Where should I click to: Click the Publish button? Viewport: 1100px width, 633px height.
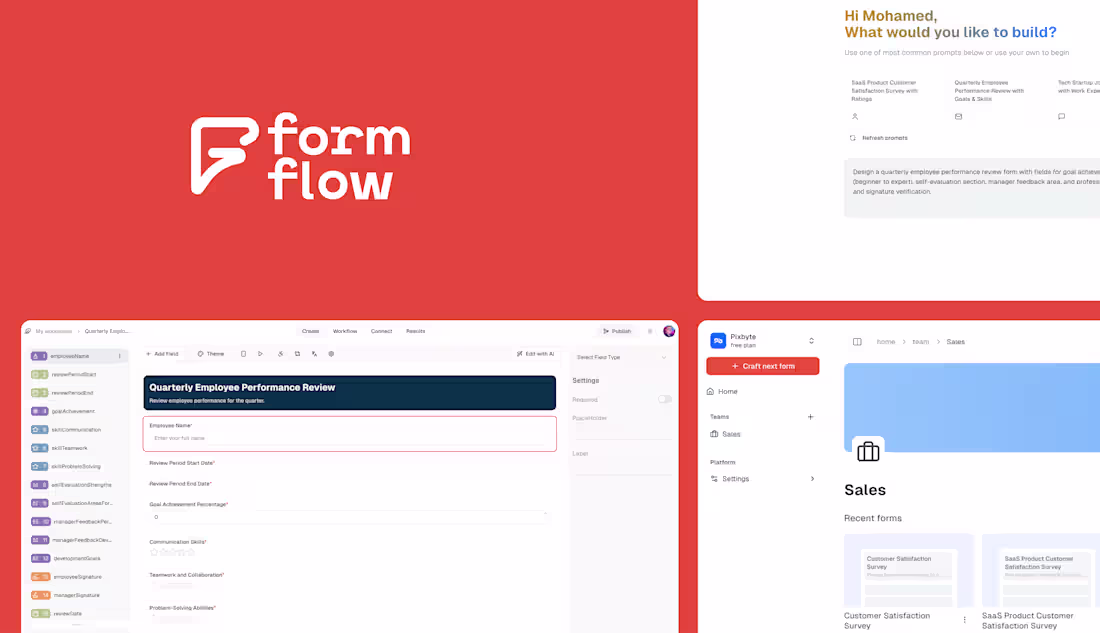click(x=618, y=331)
